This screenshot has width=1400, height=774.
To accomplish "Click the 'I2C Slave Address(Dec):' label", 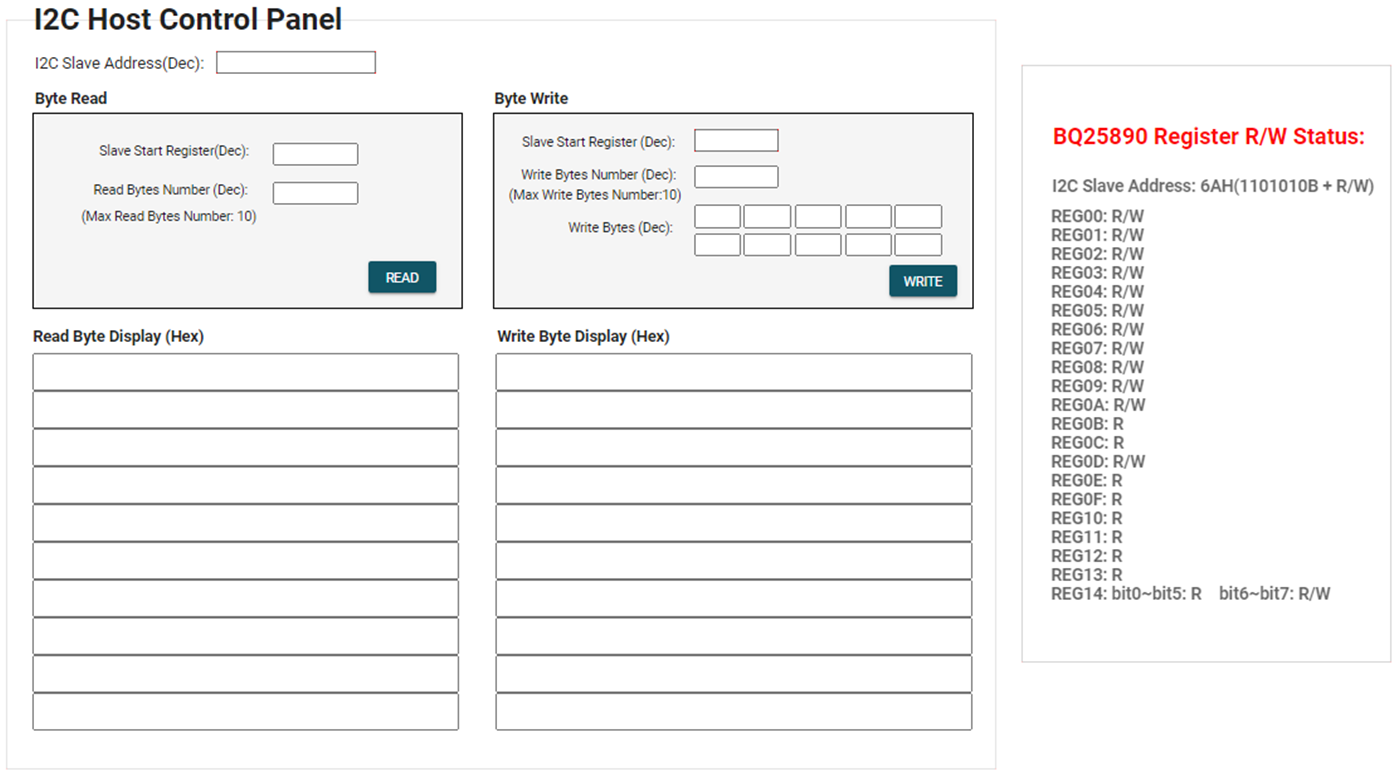I will [x=119, y=63].
